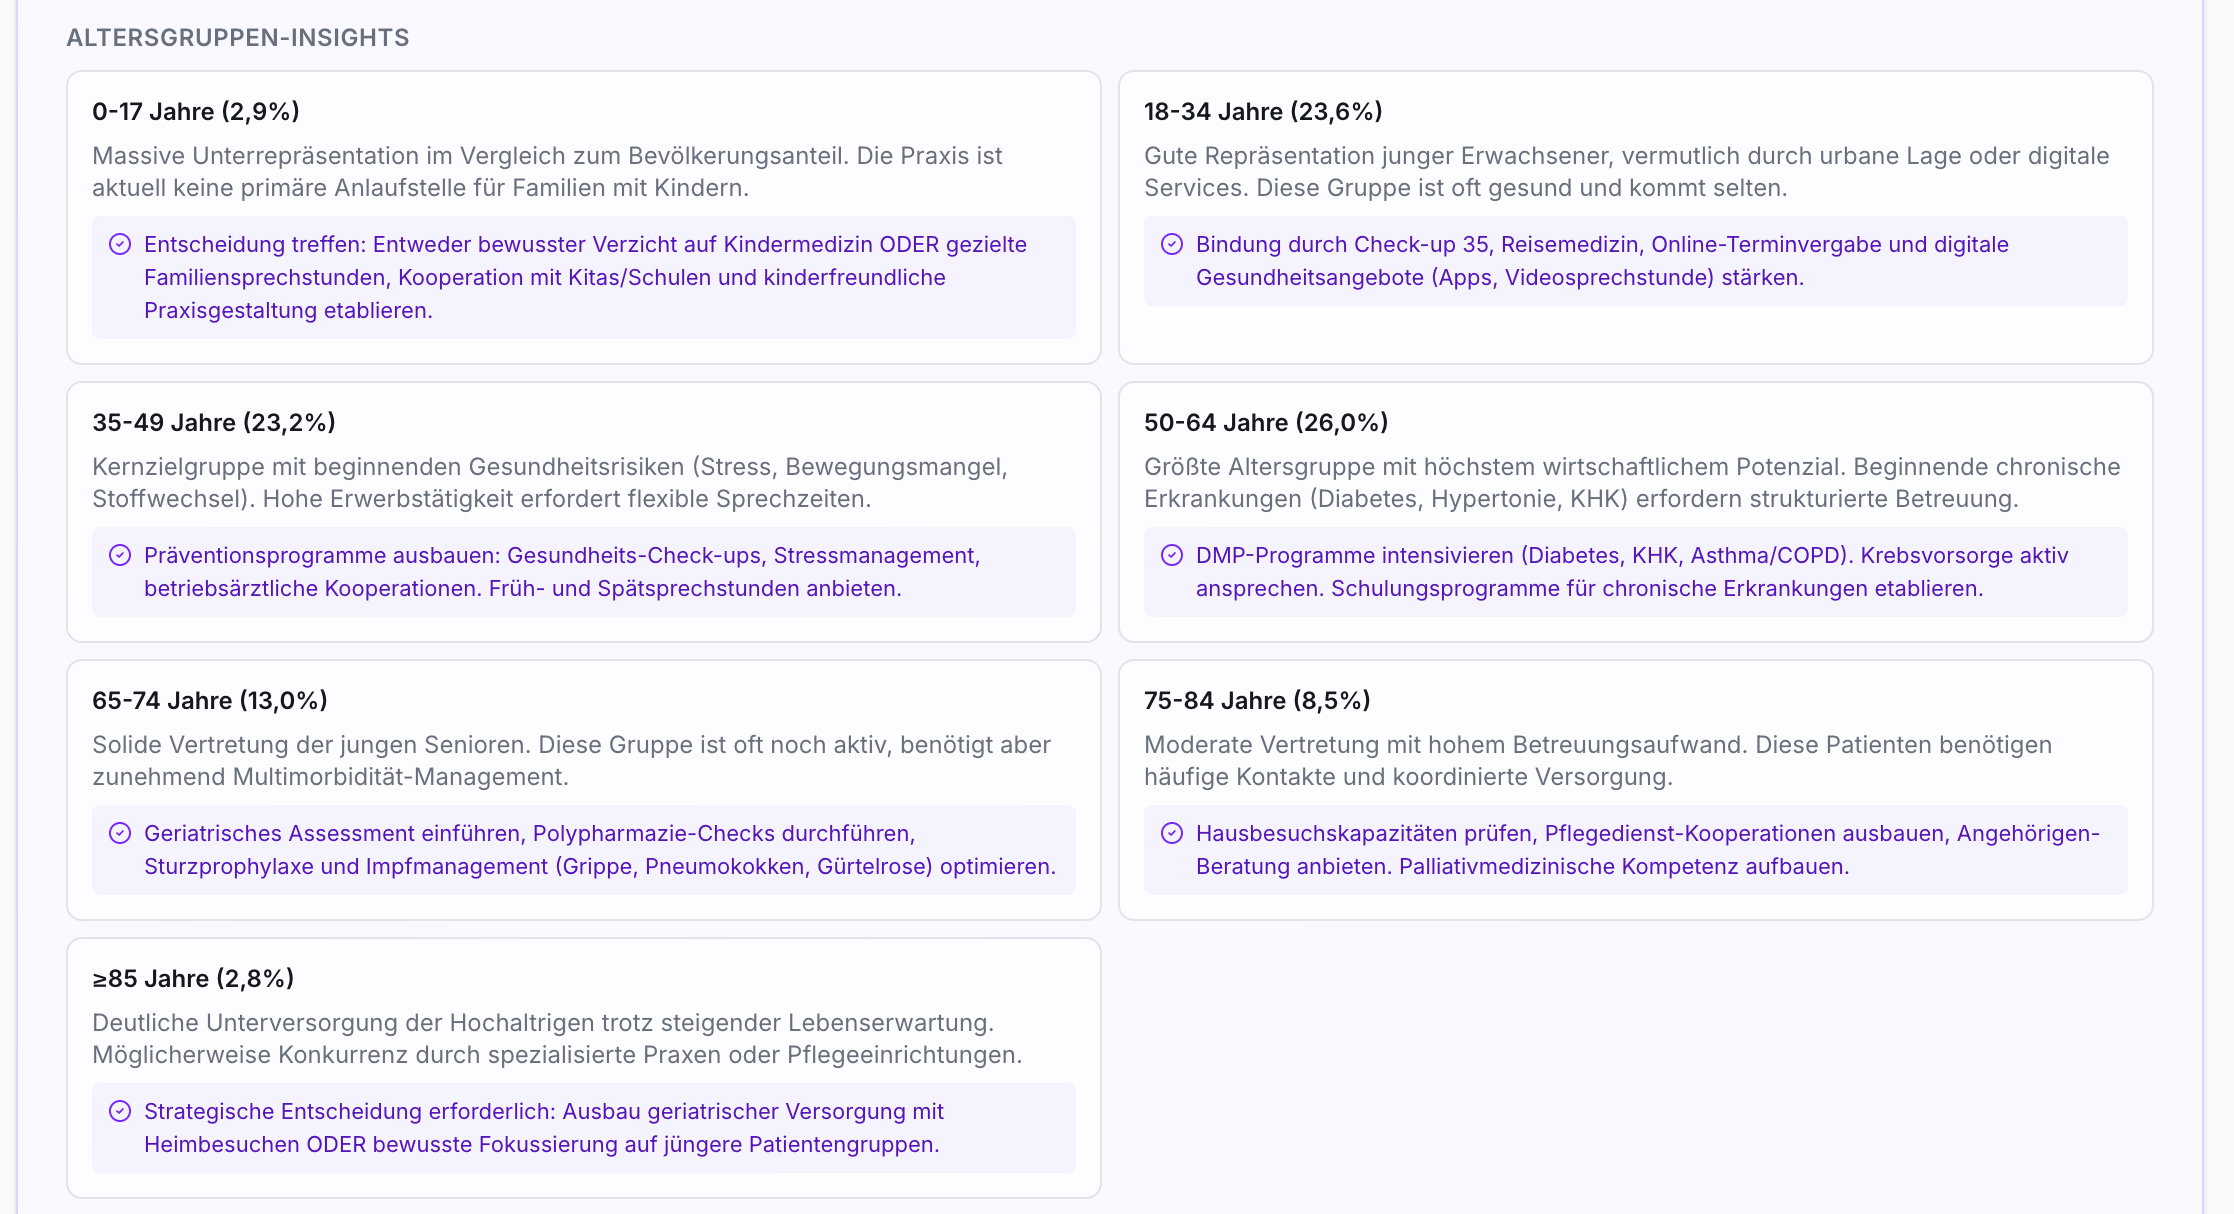Click the 75-84 Jahre (8,5%) card title

1257,700
